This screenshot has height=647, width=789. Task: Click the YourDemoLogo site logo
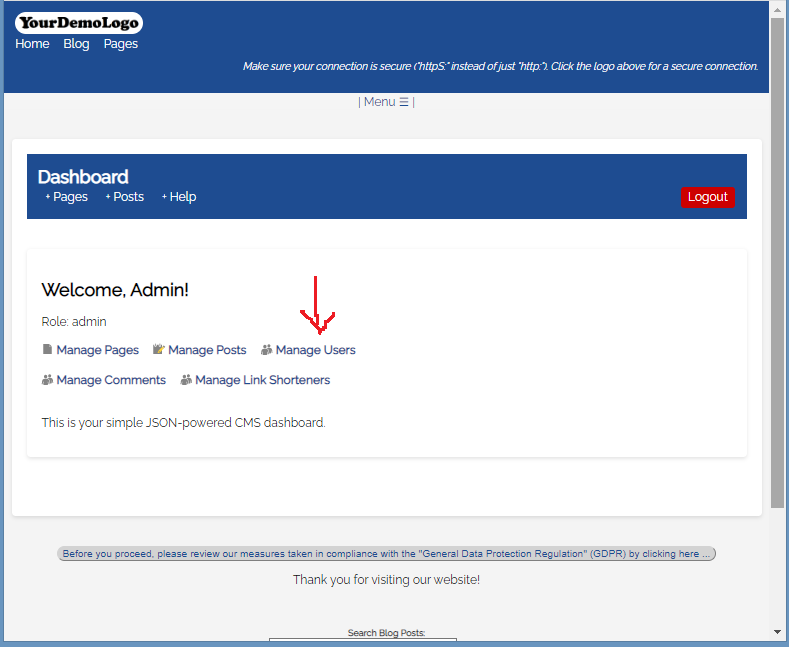[79, 23]
